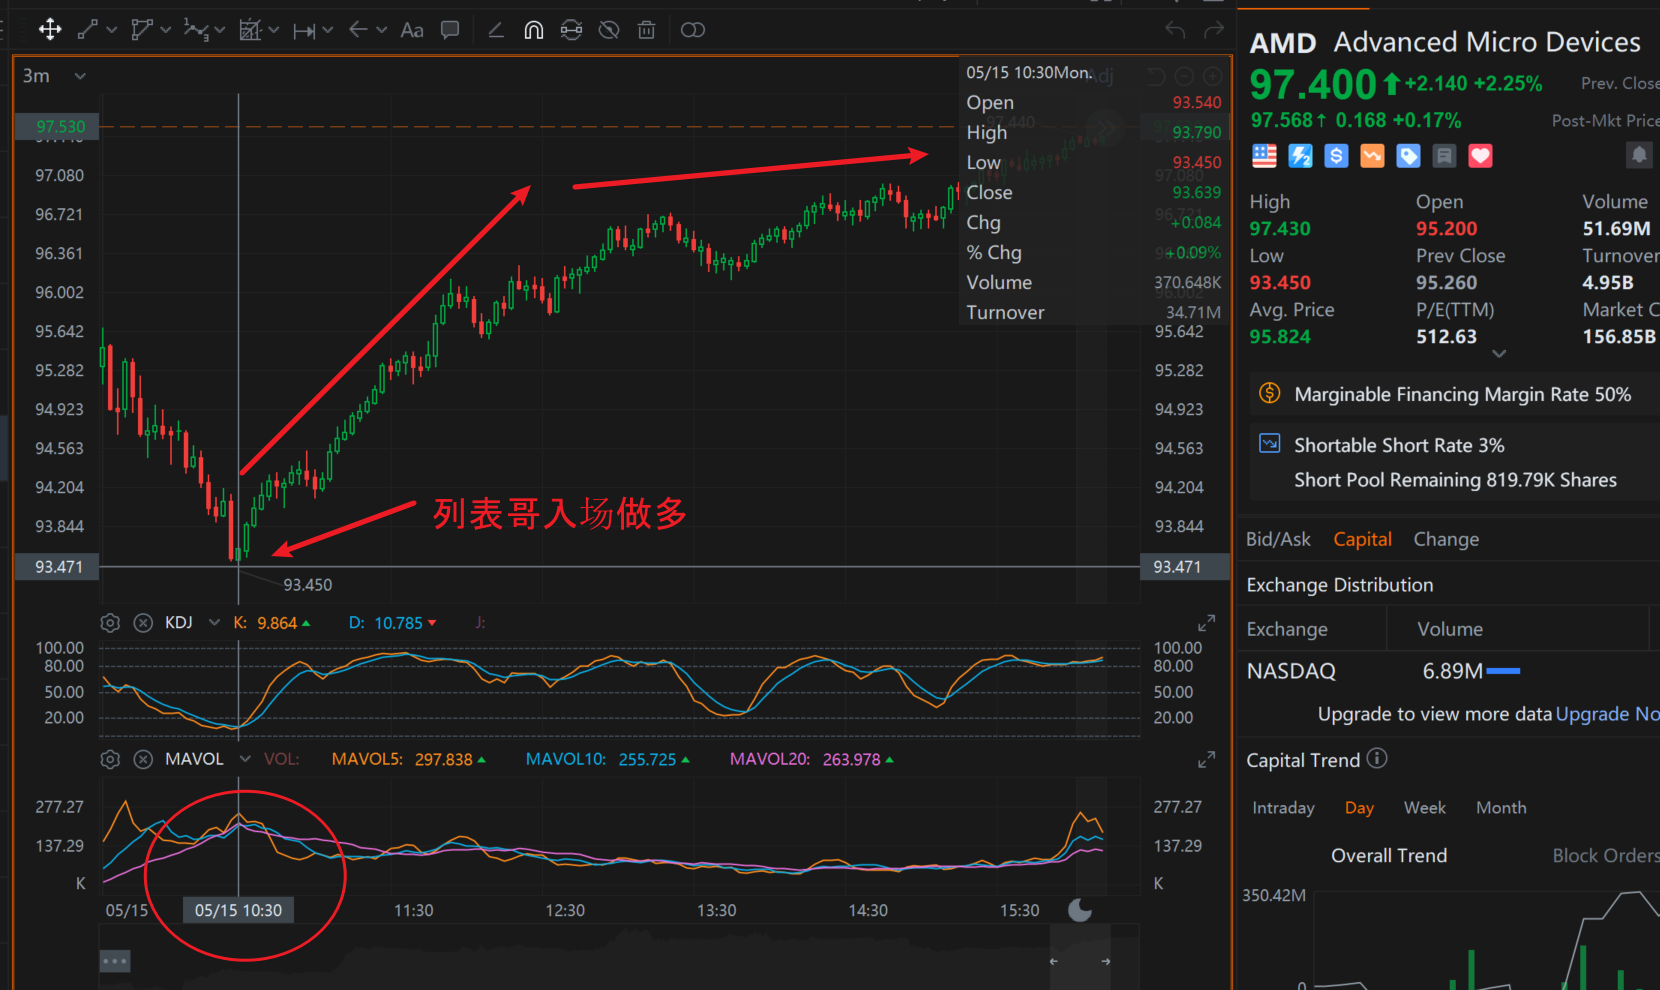Click the blue dollar sign icon
Image resolution: width=1660 pixels, height=990 pixels.
[x=1336, y=156]
